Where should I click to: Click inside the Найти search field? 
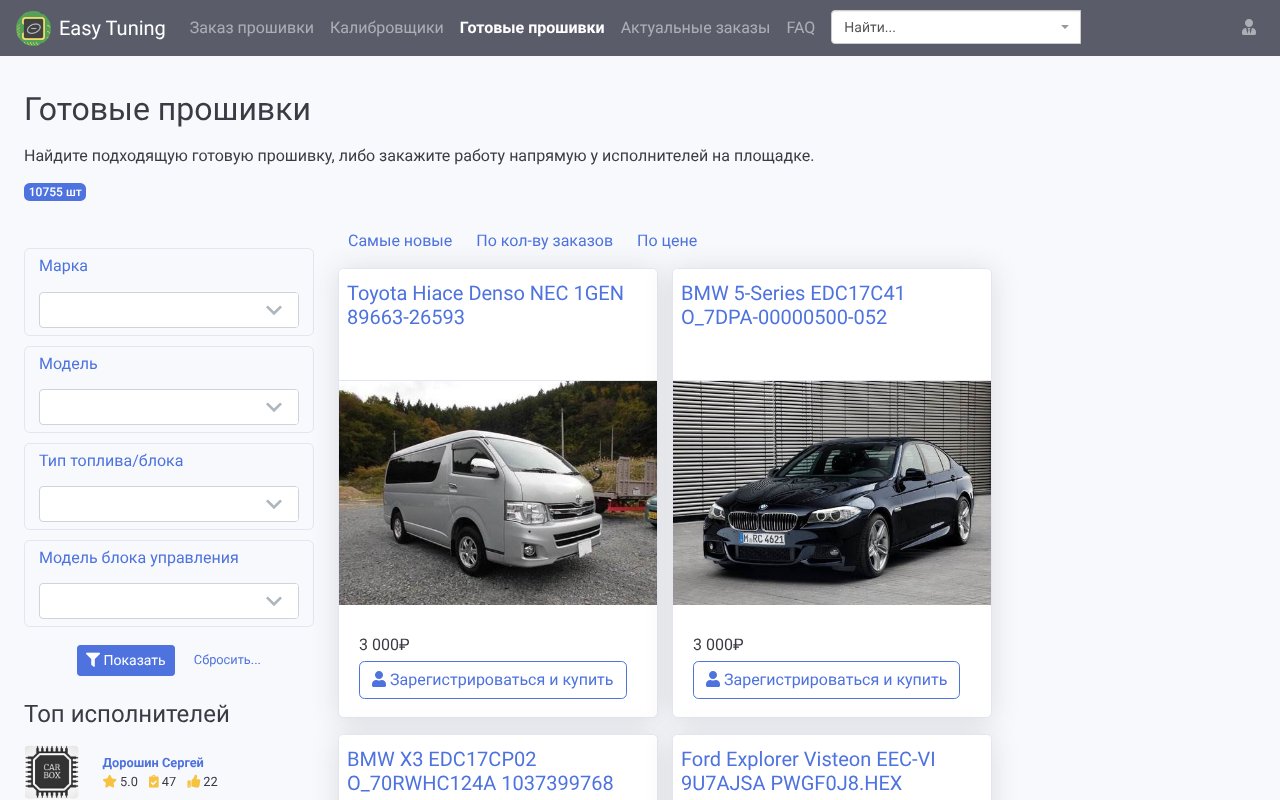tap(940, 27)
